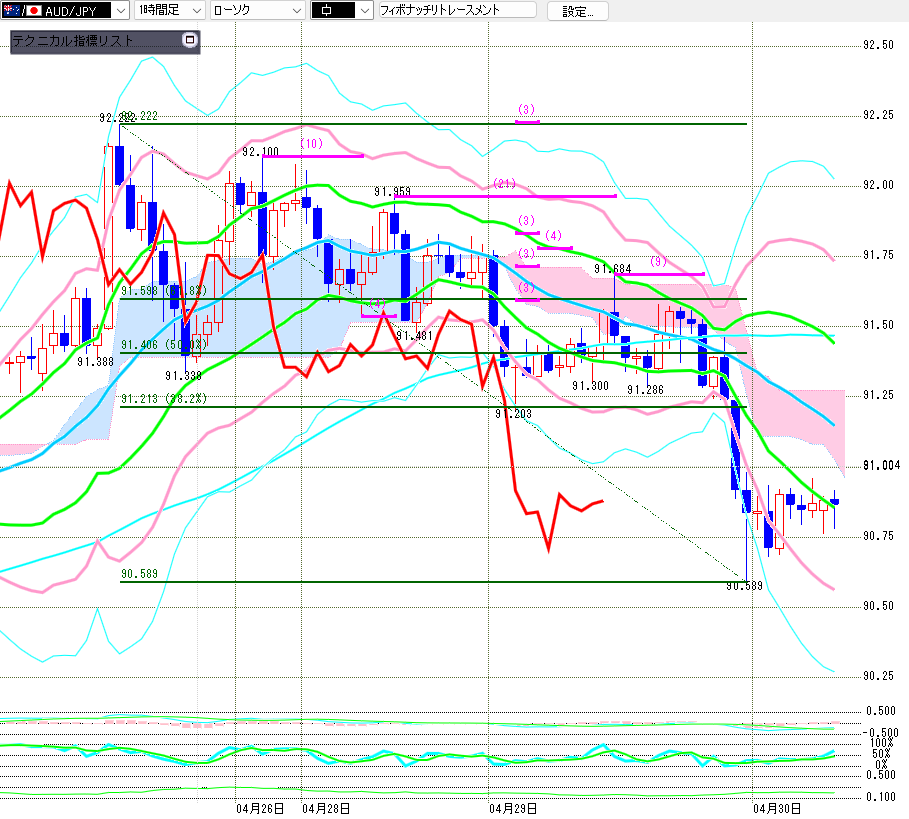Click the 設定... button

click(577, 11)
